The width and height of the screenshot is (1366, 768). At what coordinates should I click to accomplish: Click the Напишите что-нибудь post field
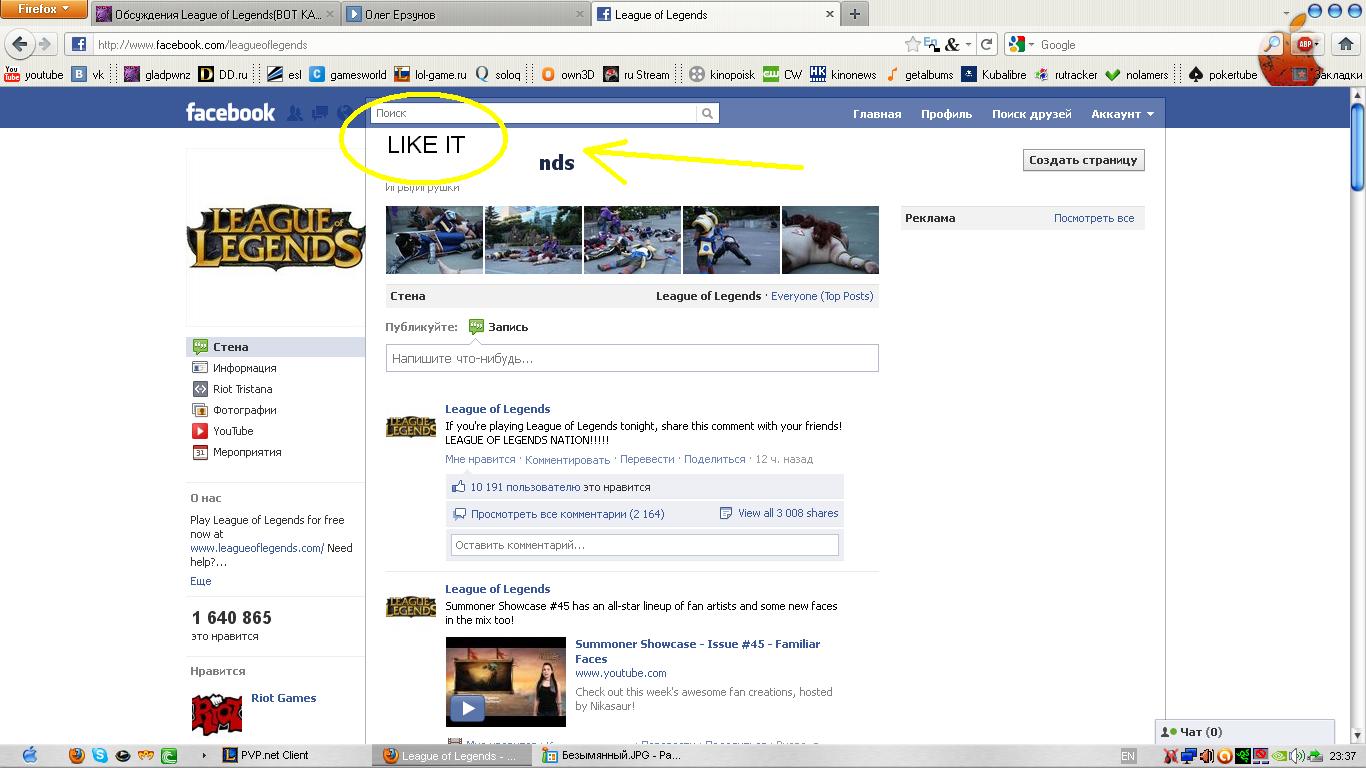point(632,358)
